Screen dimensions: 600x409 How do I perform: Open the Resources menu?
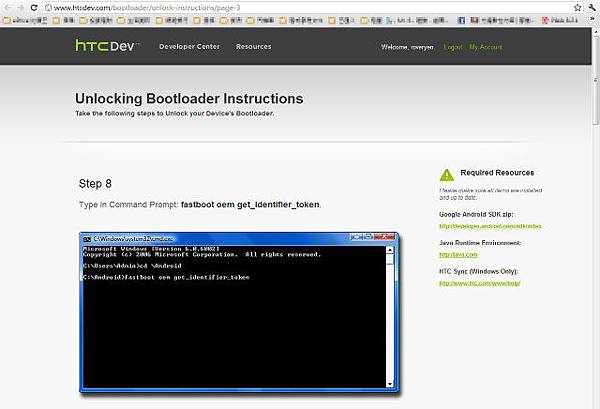(253, 47)
